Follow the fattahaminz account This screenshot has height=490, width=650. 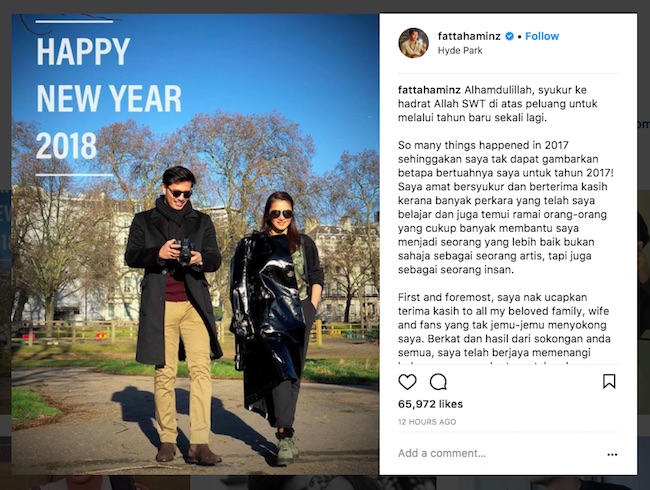coord(542,36)
